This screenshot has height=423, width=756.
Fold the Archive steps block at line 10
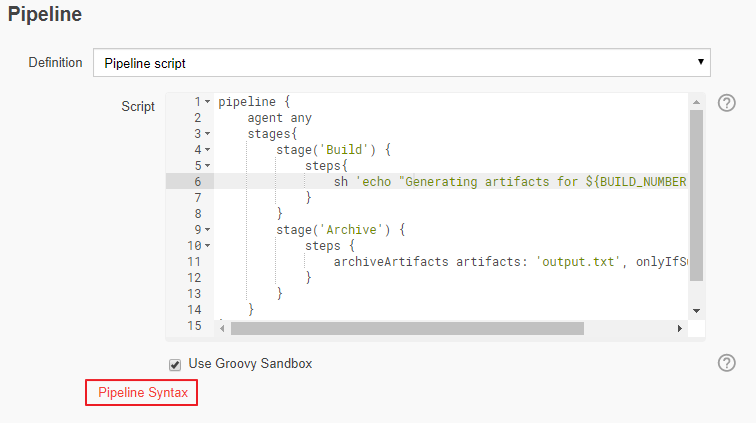[x=207, y=246]
